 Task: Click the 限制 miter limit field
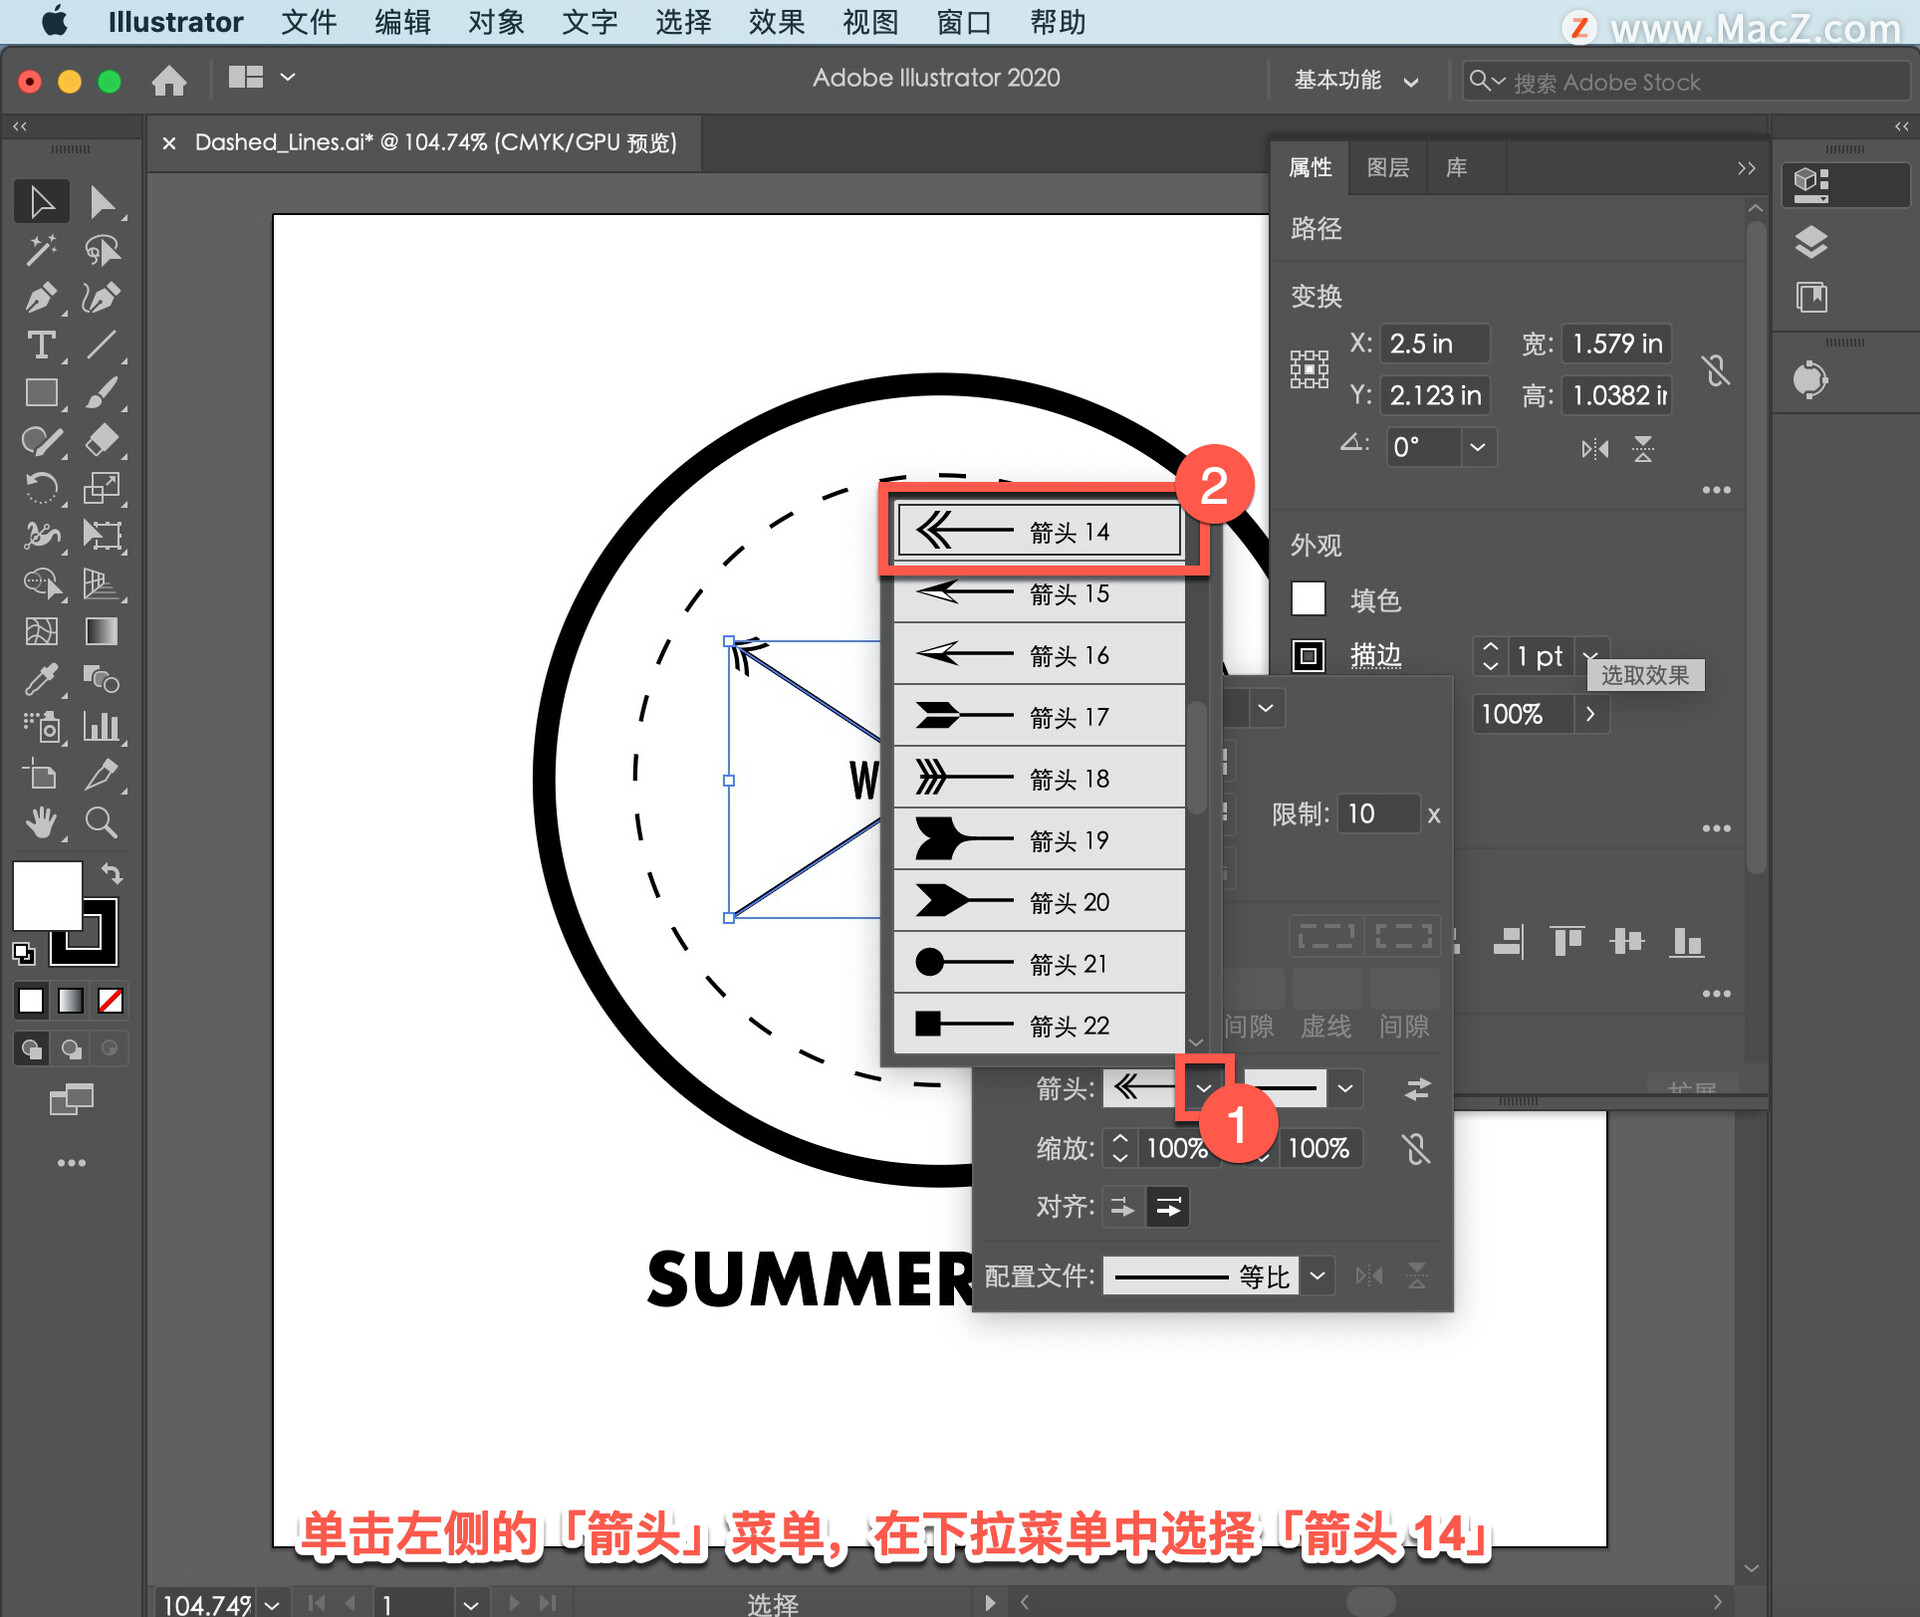(x=1378, y=814)
